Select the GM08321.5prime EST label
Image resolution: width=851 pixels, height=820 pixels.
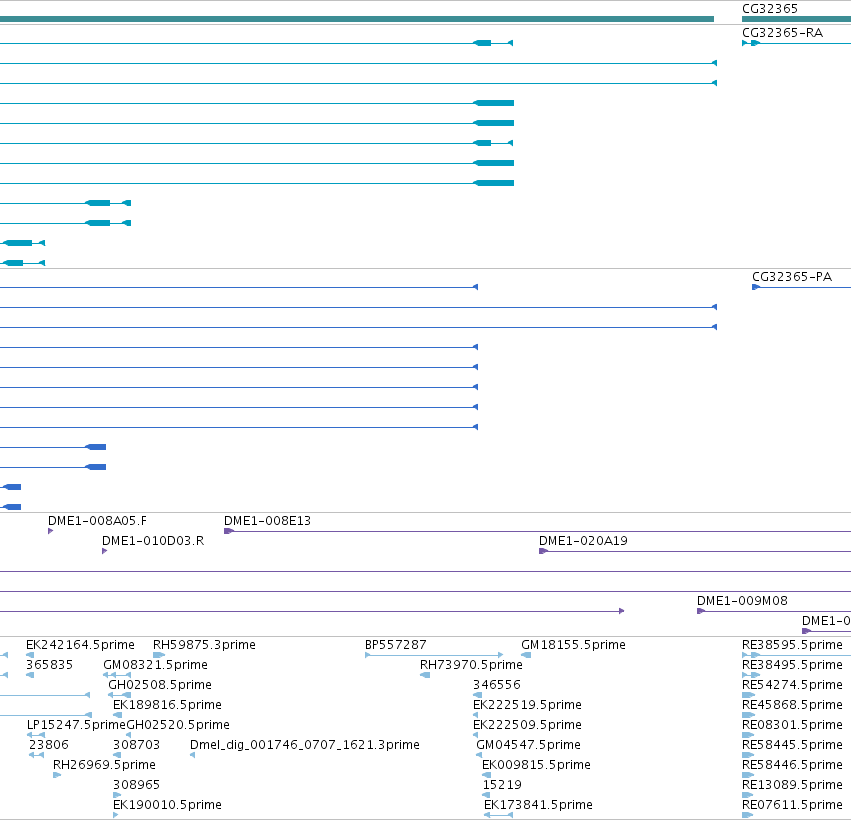click(x=155, y=665)
